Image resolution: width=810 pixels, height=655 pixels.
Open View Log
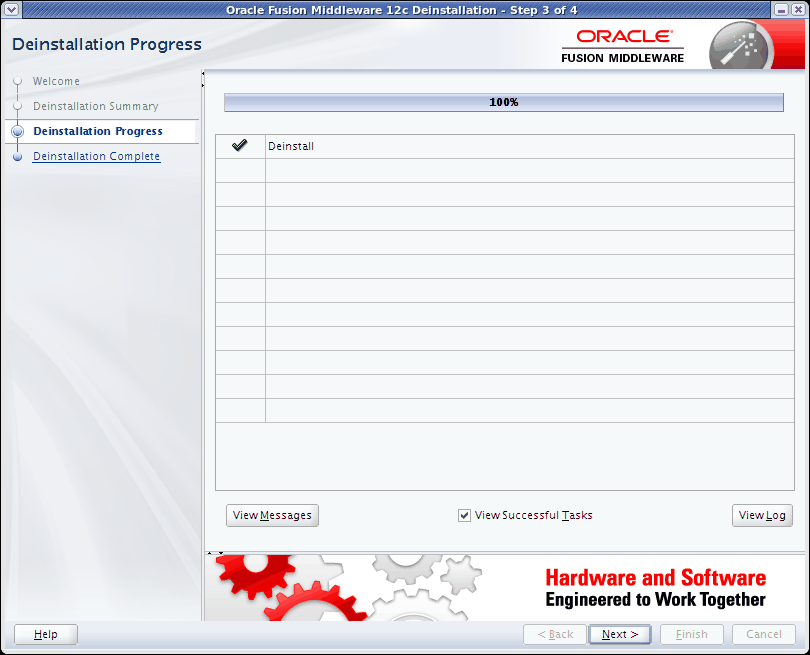tap(762, 516)
